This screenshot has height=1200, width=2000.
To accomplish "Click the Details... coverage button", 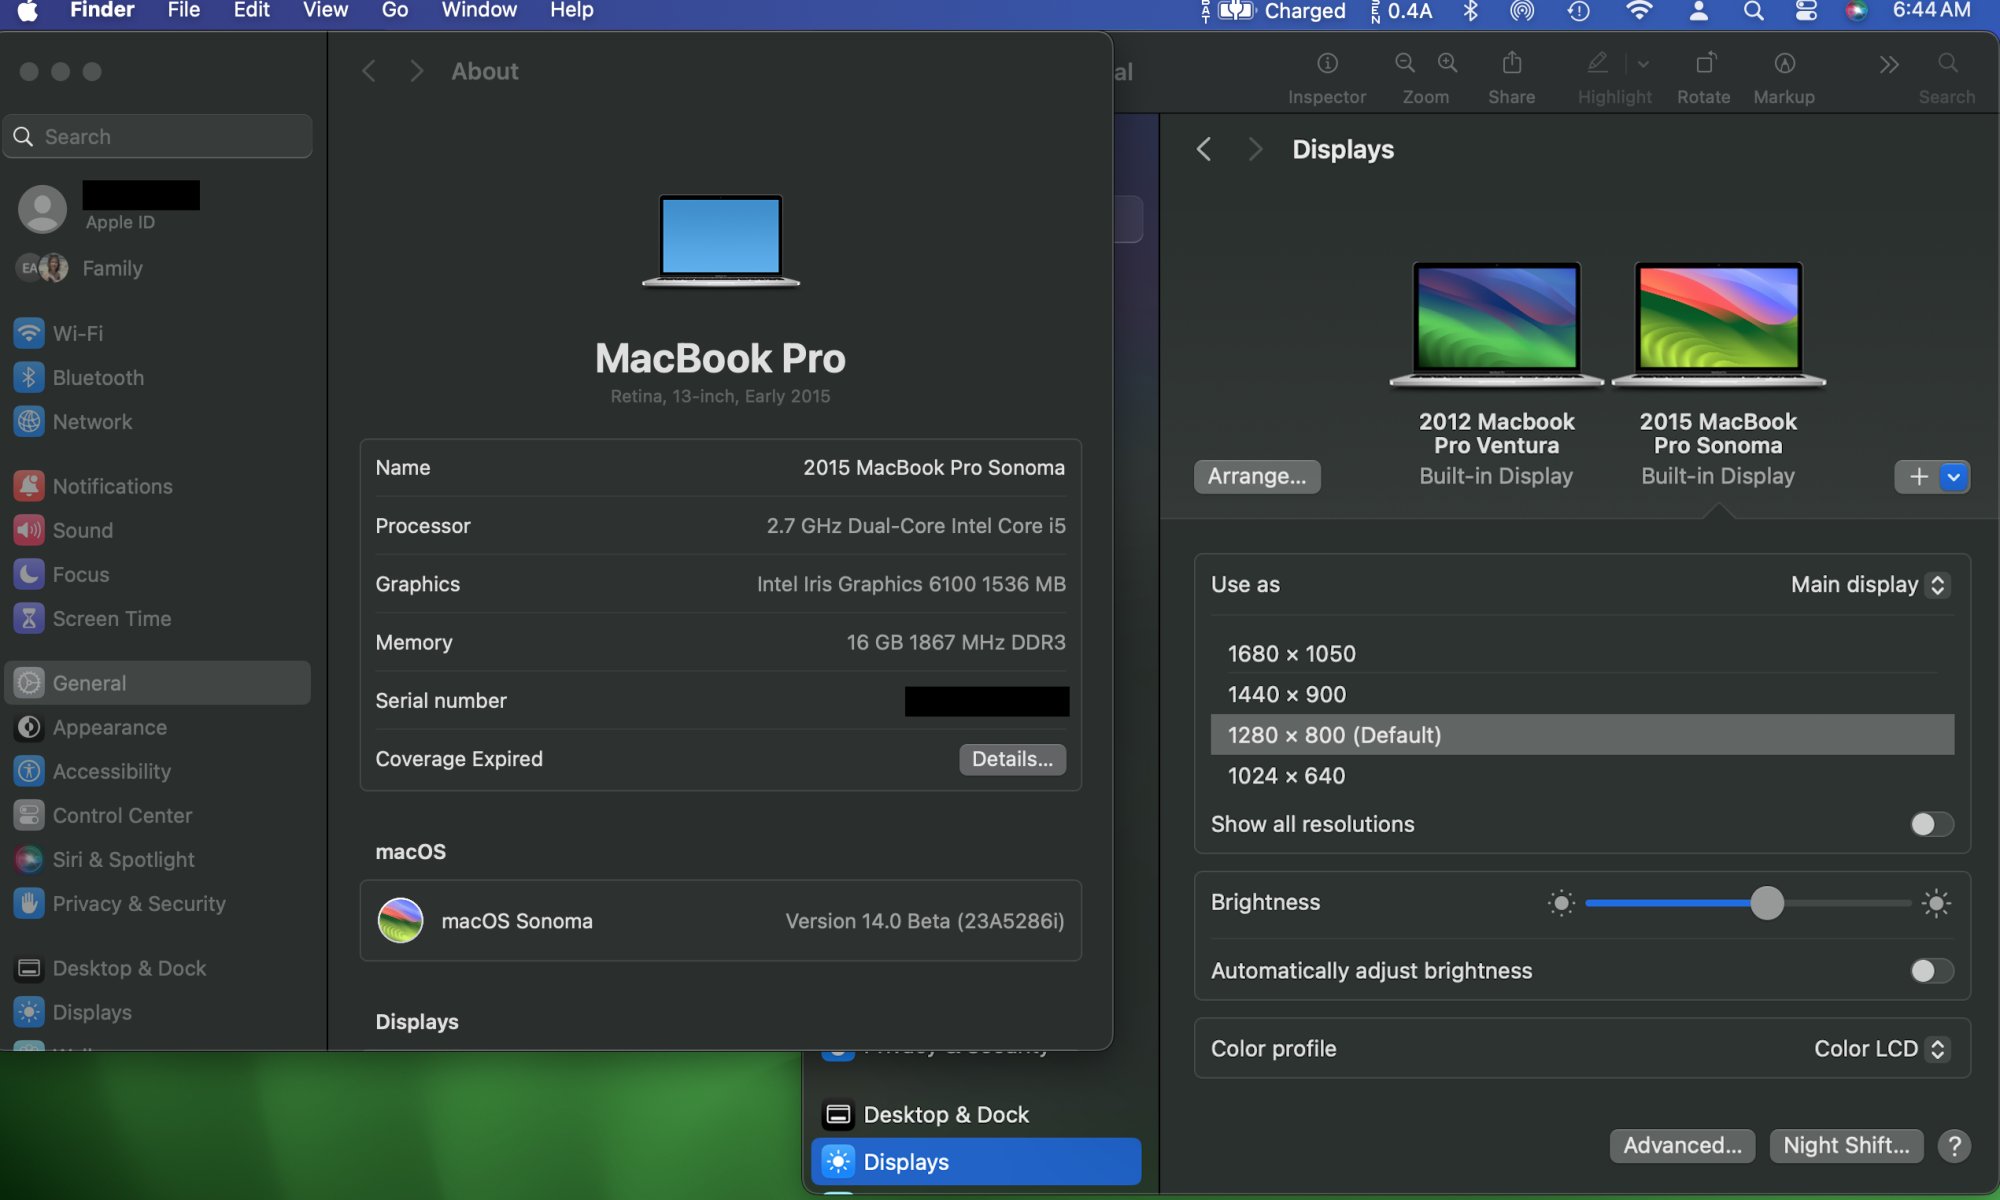I will [x=1011, y=759].
